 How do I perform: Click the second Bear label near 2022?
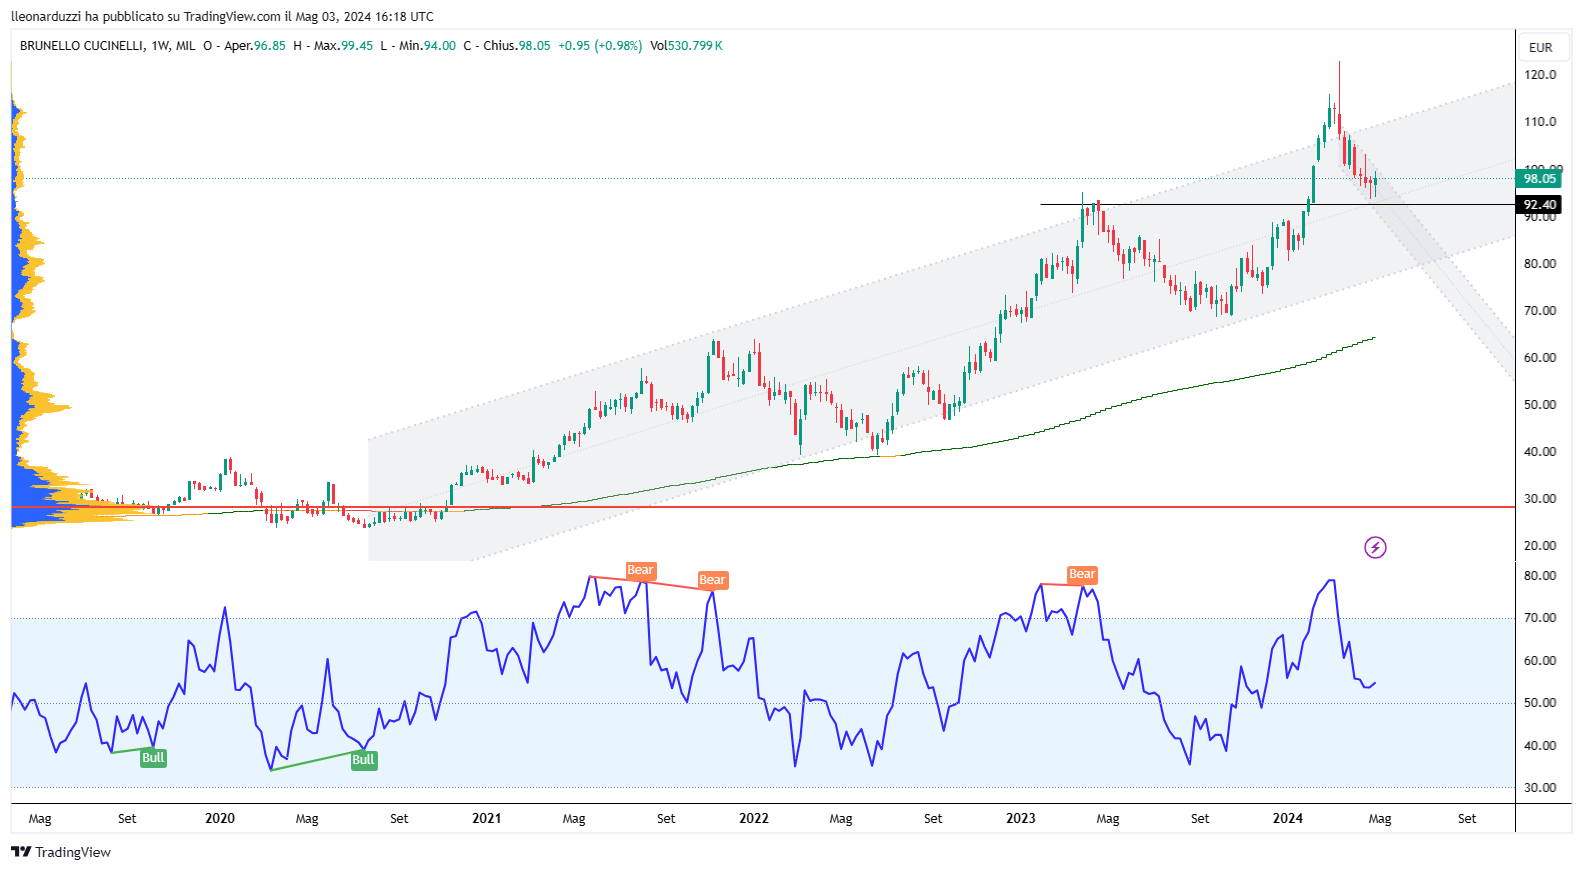click(712, 580)
